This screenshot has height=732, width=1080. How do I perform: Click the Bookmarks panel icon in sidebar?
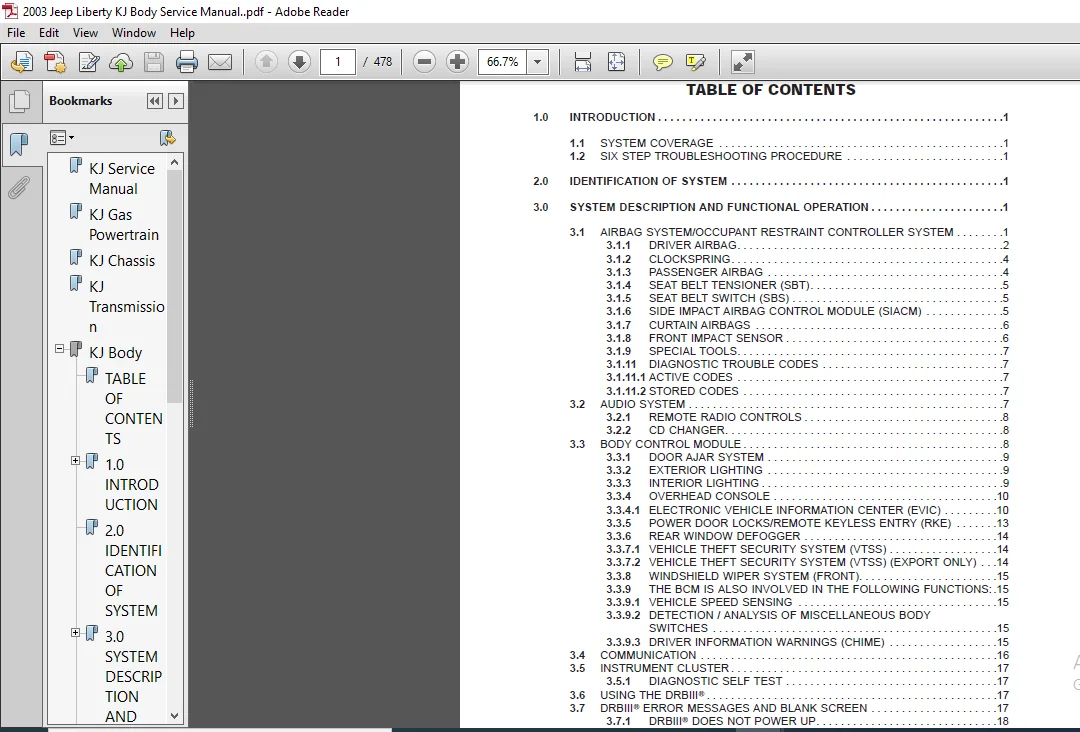click(19, 145)
